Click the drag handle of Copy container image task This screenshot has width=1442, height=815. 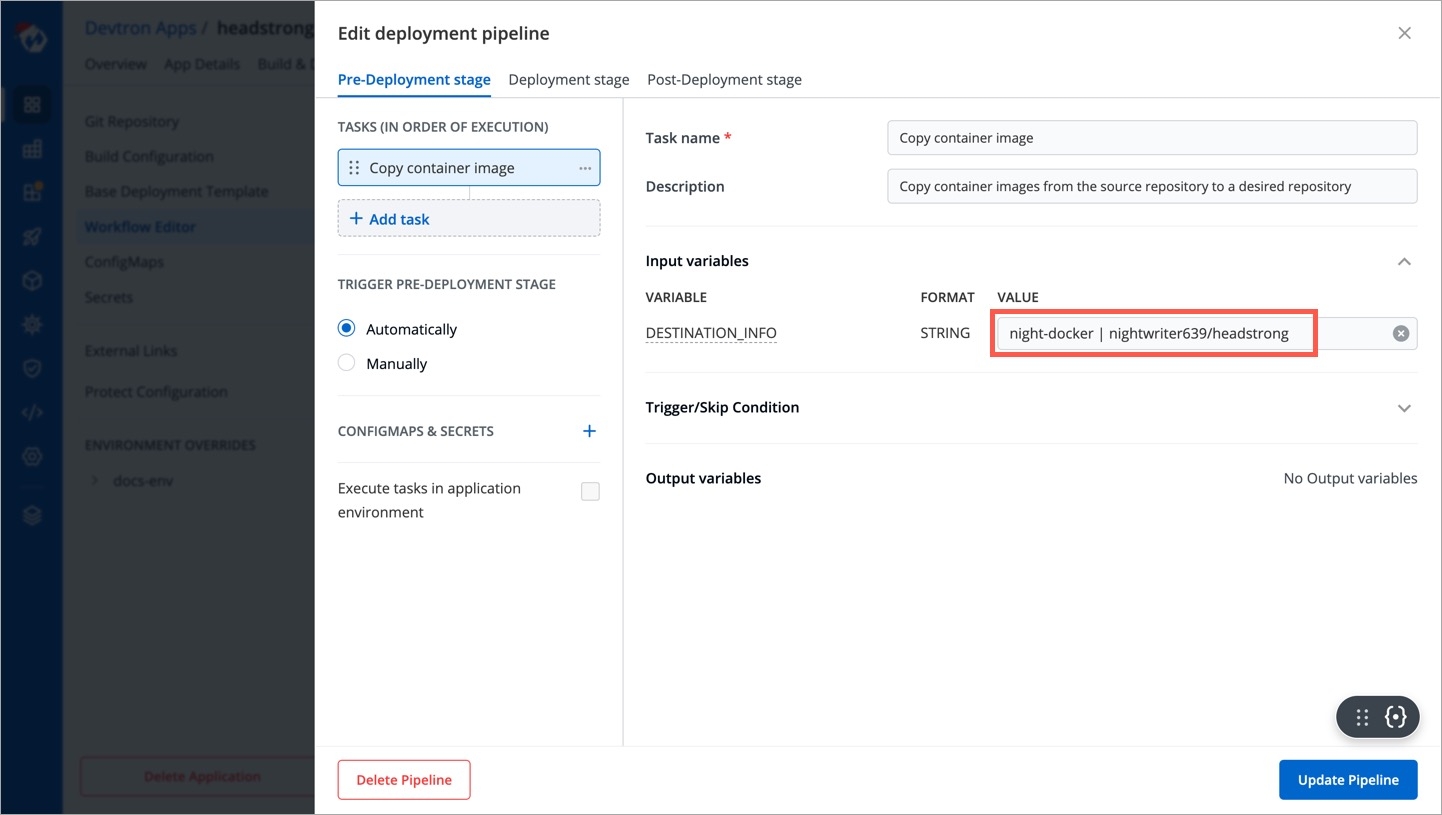coord(354,168)
